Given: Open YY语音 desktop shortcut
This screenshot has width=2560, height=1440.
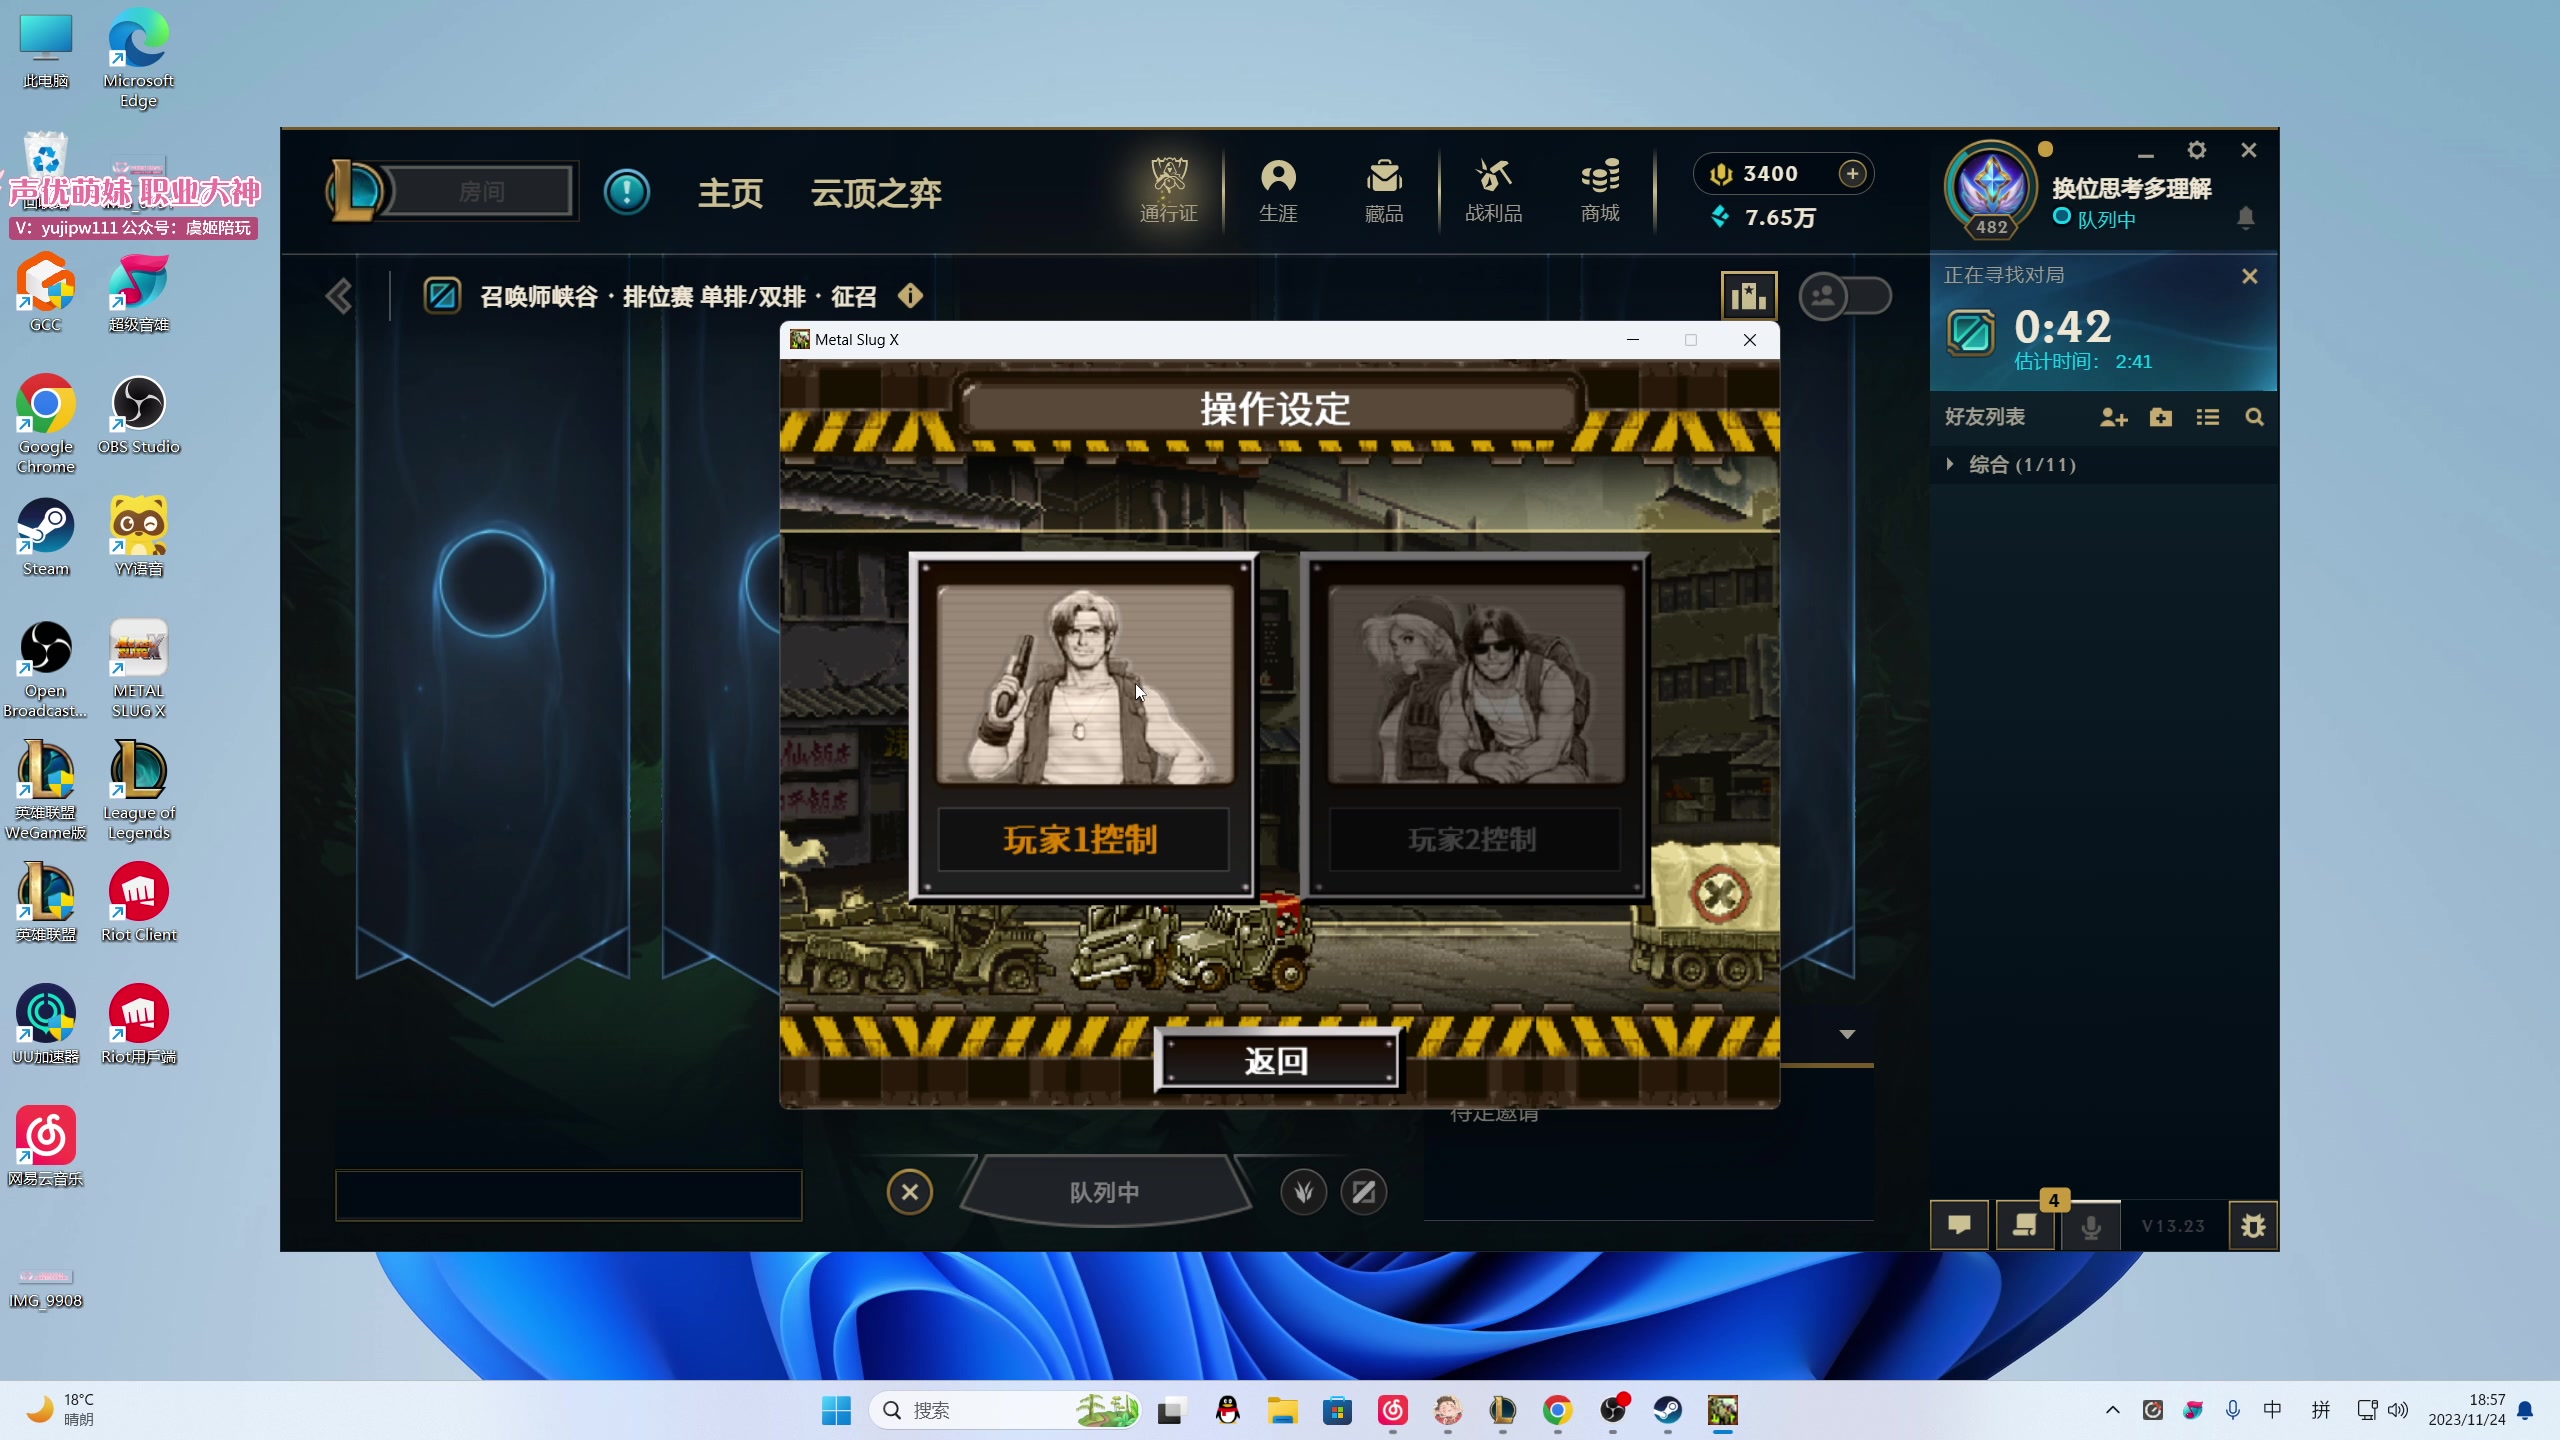Looking at the screenshot, I should pyautogui.click(x=139, y=538).
